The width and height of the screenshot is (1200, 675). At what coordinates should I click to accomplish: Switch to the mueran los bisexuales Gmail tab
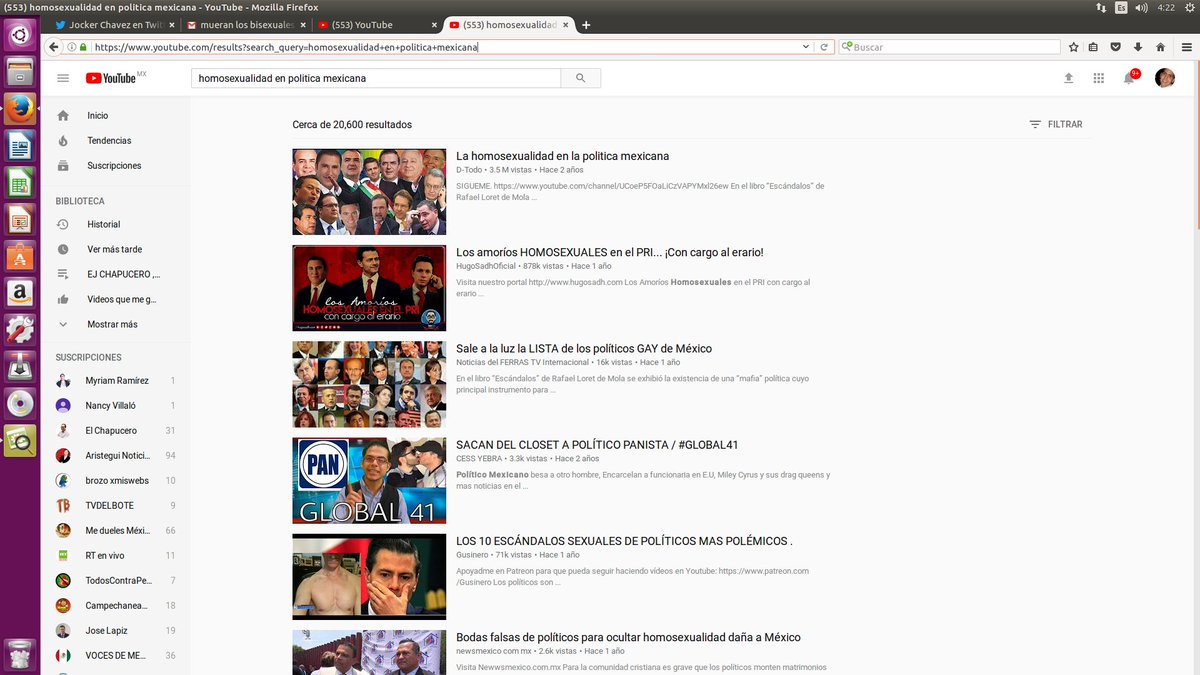(245, 25)
